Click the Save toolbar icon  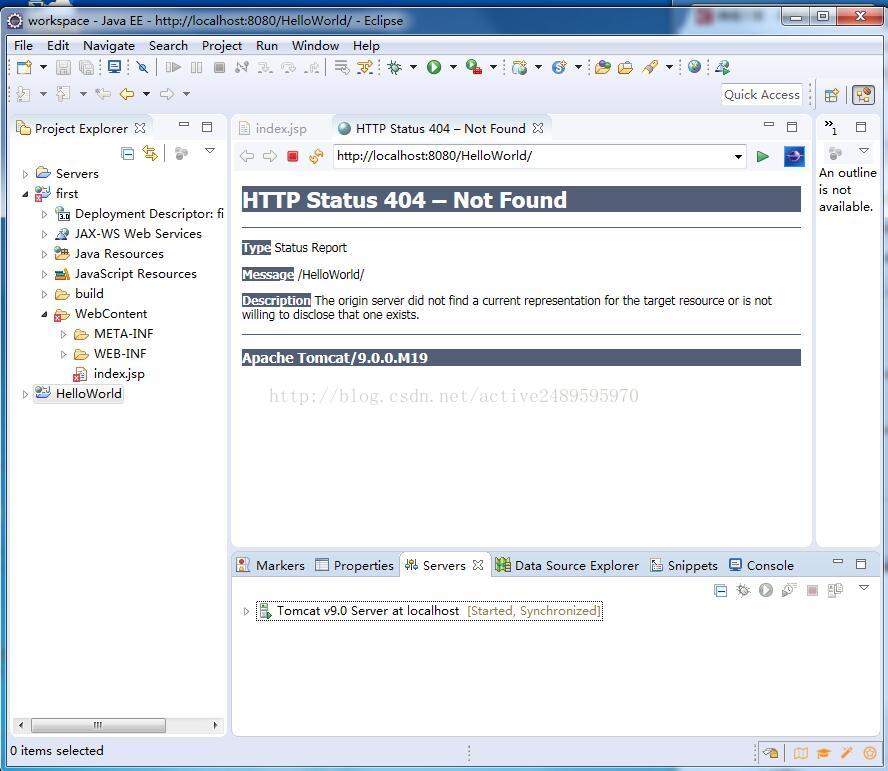(63, 67)
